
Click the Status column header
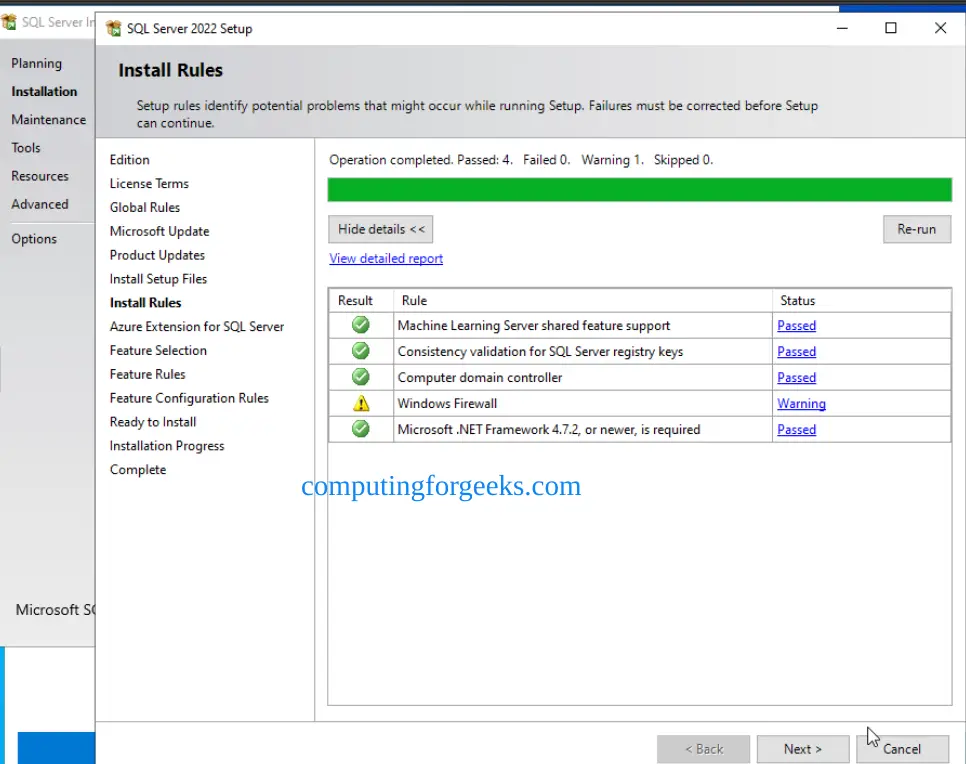pos(862,300)
